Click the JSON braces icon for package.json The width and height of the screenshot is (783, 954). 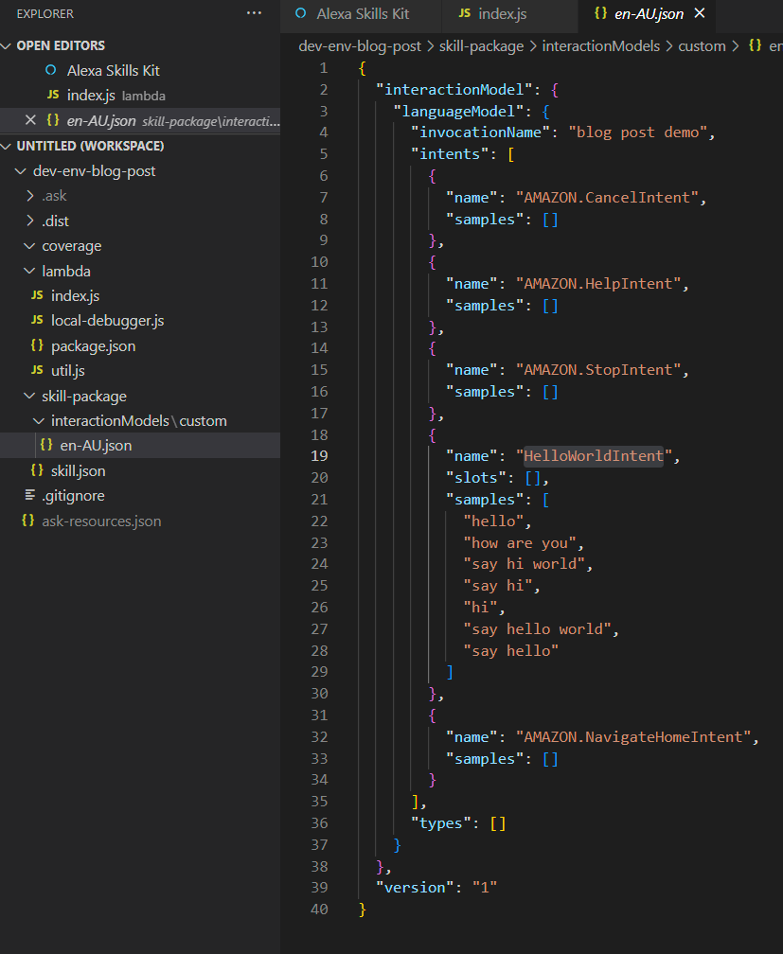point(36,345)
